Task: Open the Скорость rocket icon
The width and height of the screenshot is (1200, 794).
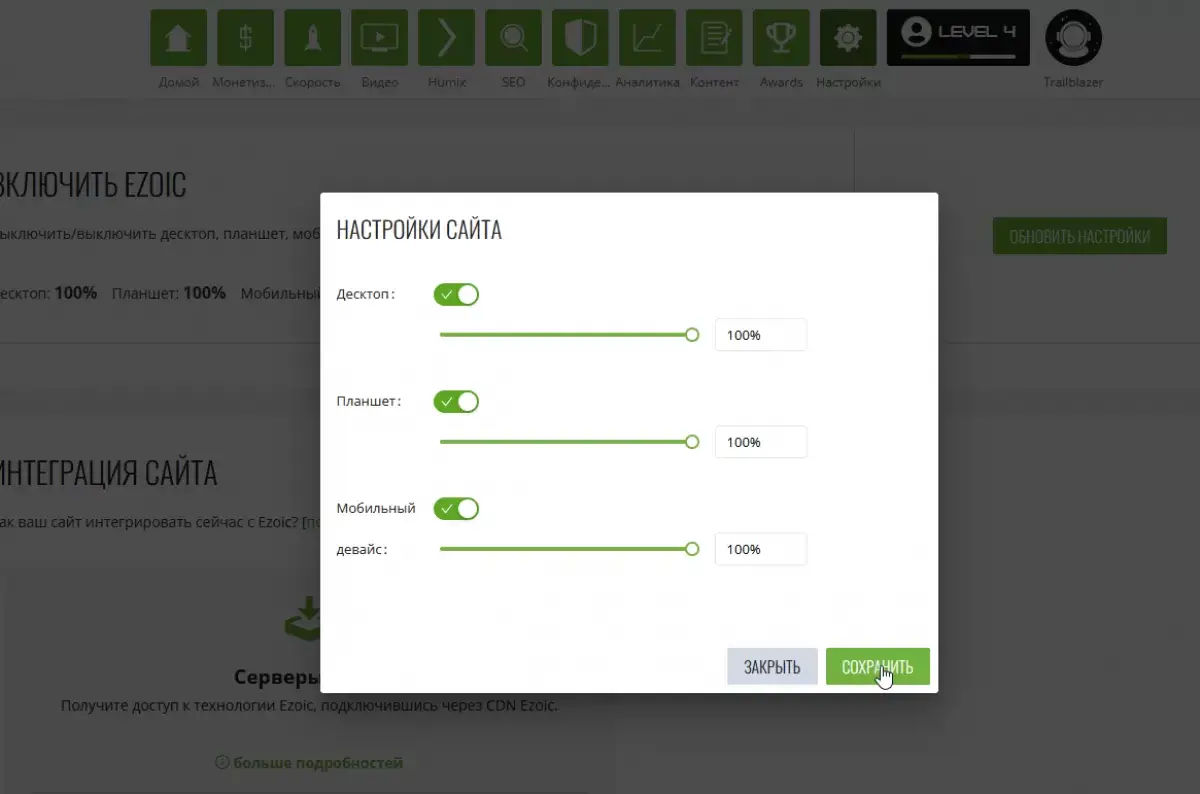Action: 312,38
